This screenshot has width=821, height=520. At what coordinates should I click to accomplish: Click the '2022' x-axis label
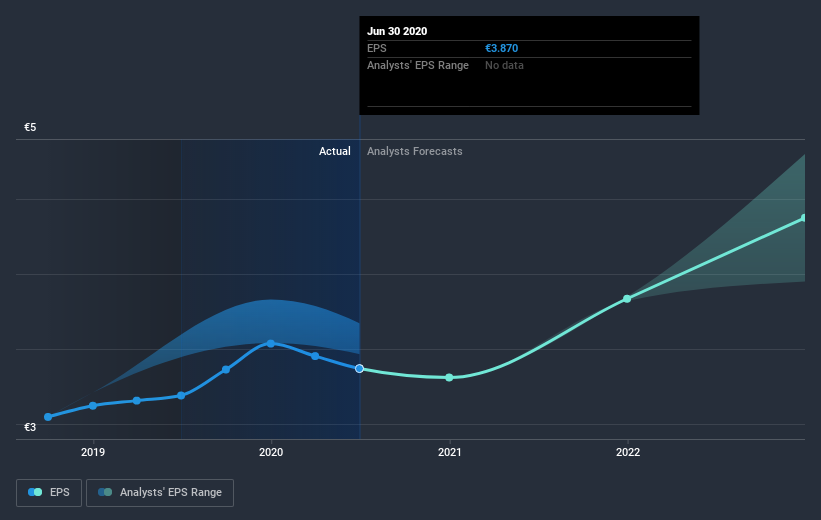tap(627, 452)
